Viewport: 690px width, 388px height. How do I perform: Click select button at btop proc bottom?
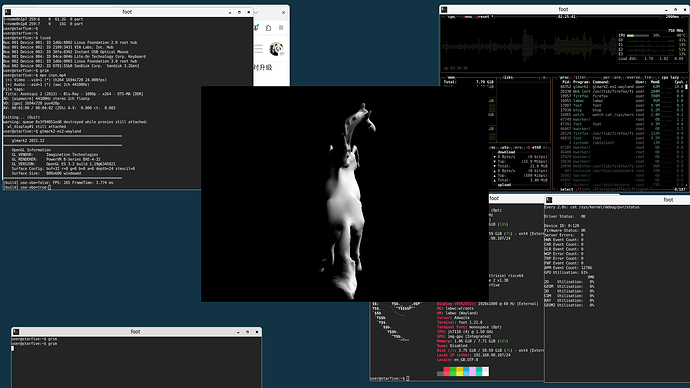click(x=566, y=189)
